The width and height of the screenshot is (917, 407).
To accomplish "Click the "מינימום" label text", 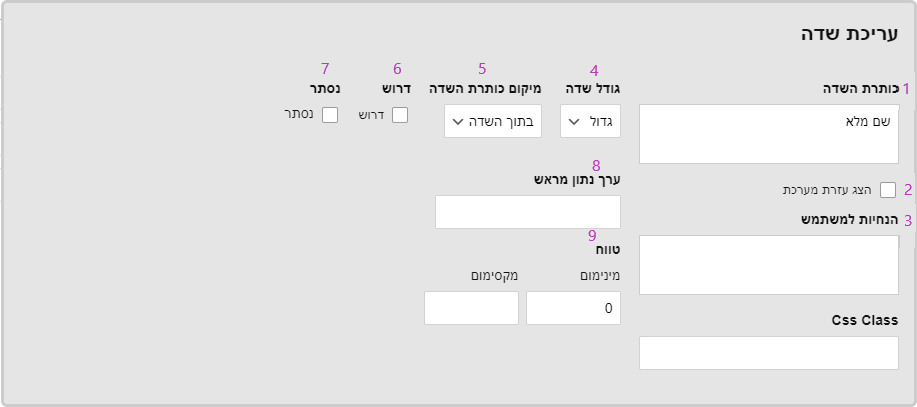I will [601, 275].
